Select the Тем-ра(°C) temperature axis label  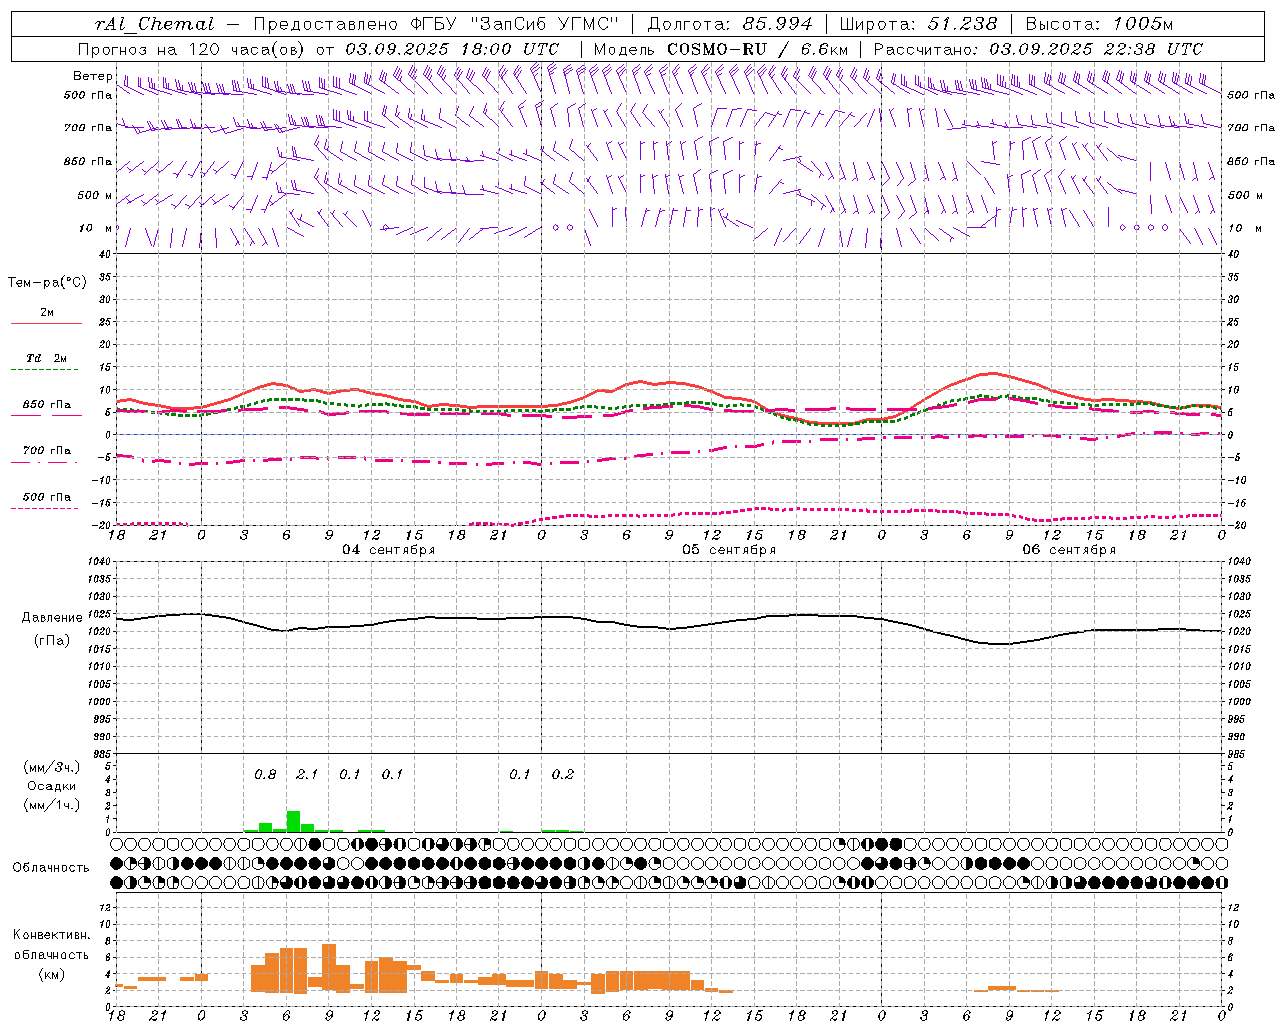47,283
